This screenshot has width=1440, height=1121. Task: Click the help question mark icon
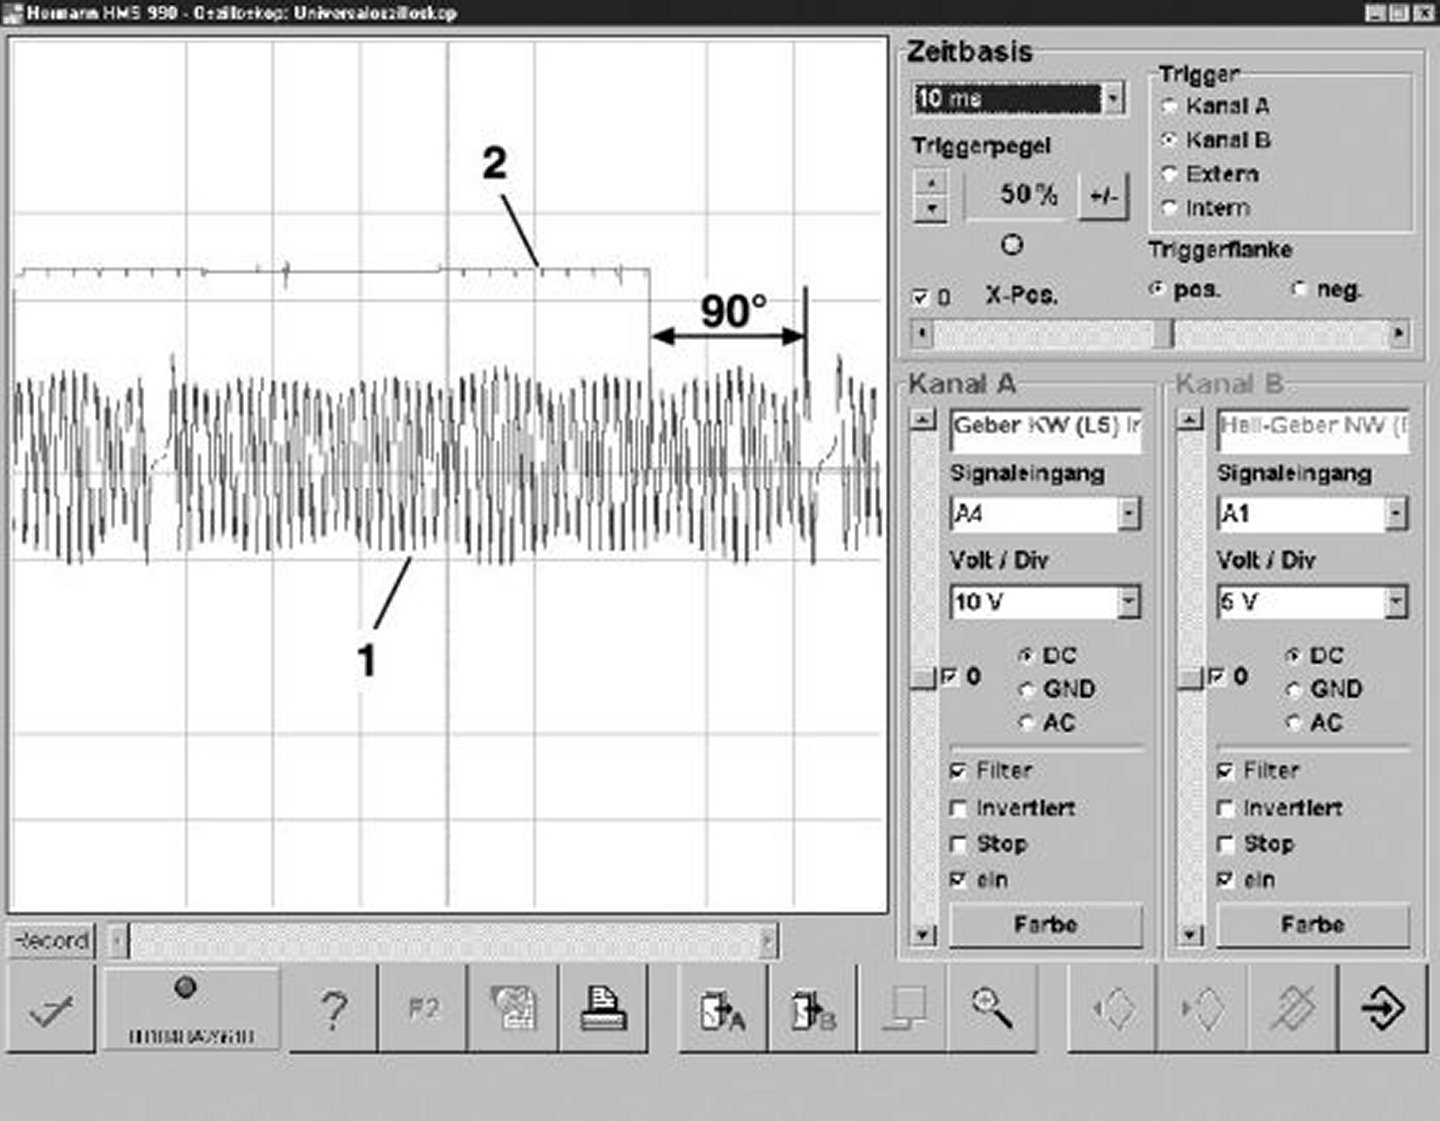tap(333, 1009)
